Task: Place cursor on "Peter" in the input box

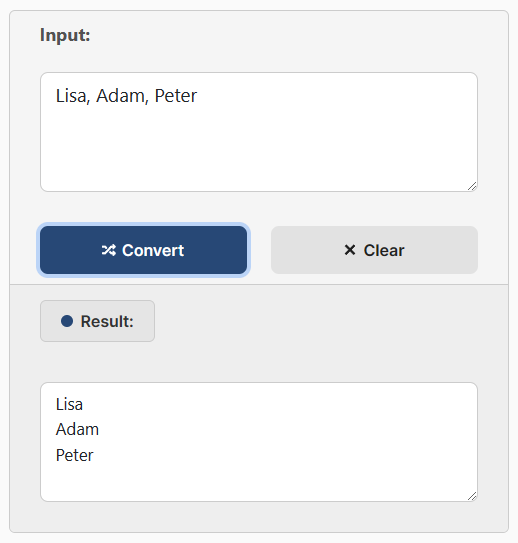Action: 176,96
